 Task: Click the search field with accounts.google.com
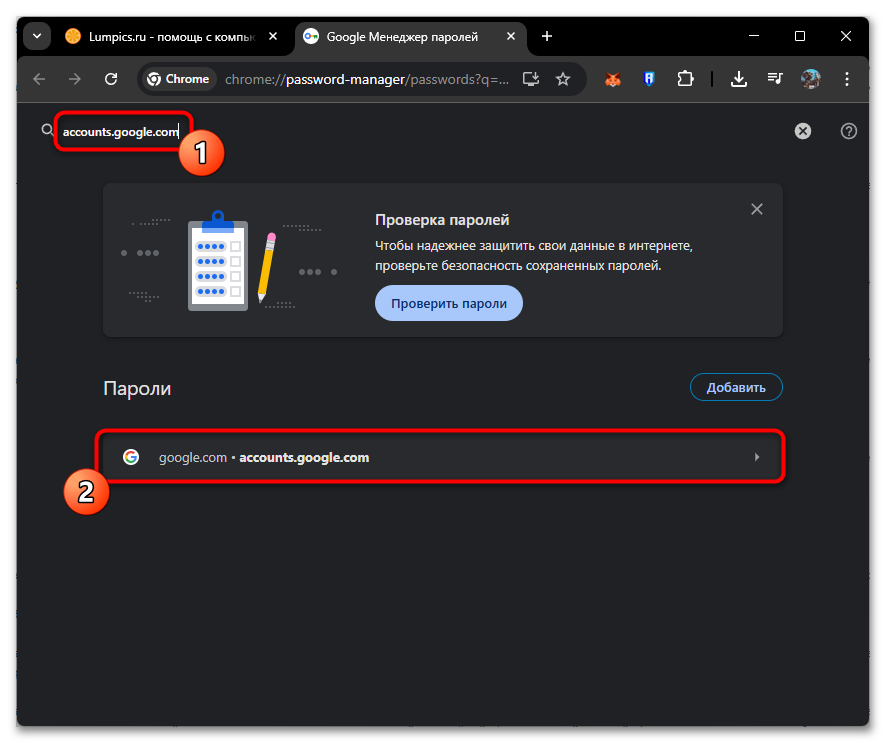(121, 132)
